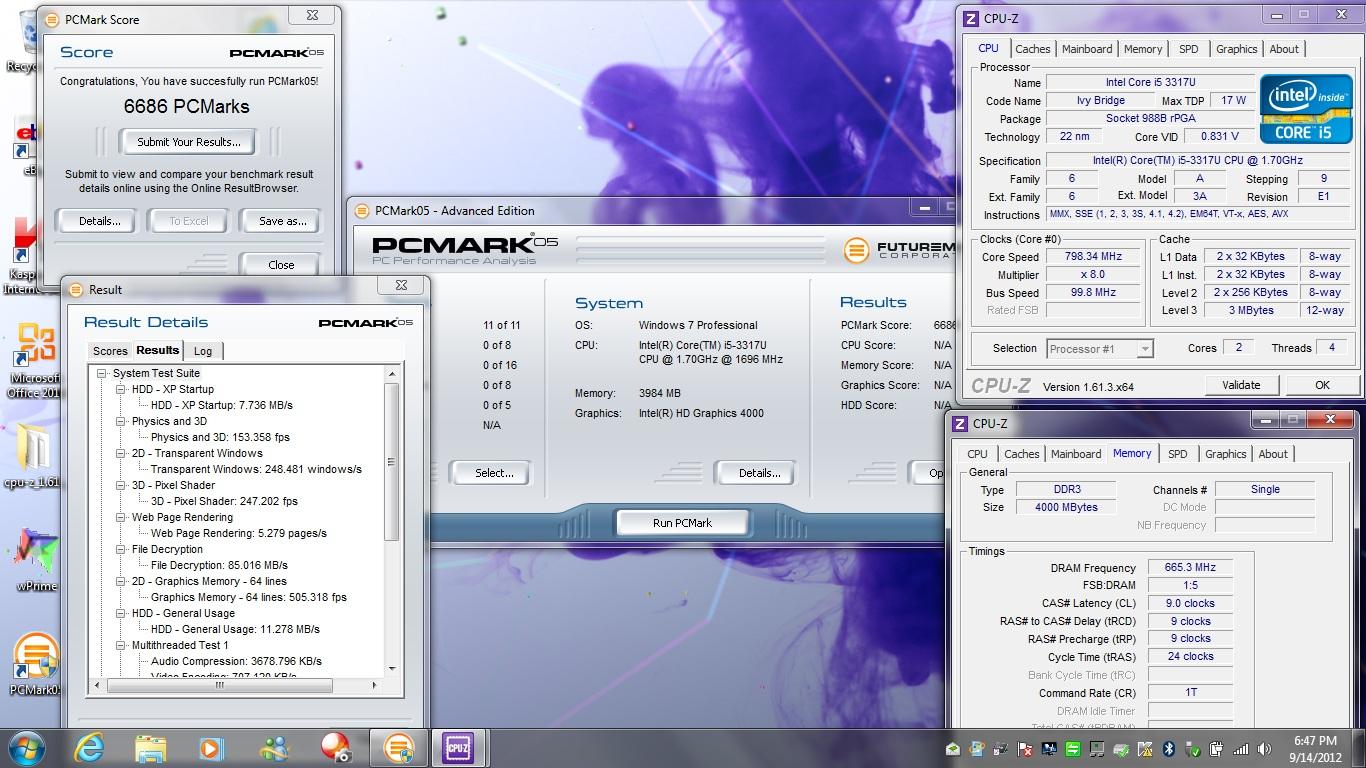
Task: Open Windows Media Player taskbar icon
Action: click(x=211, y=748)
